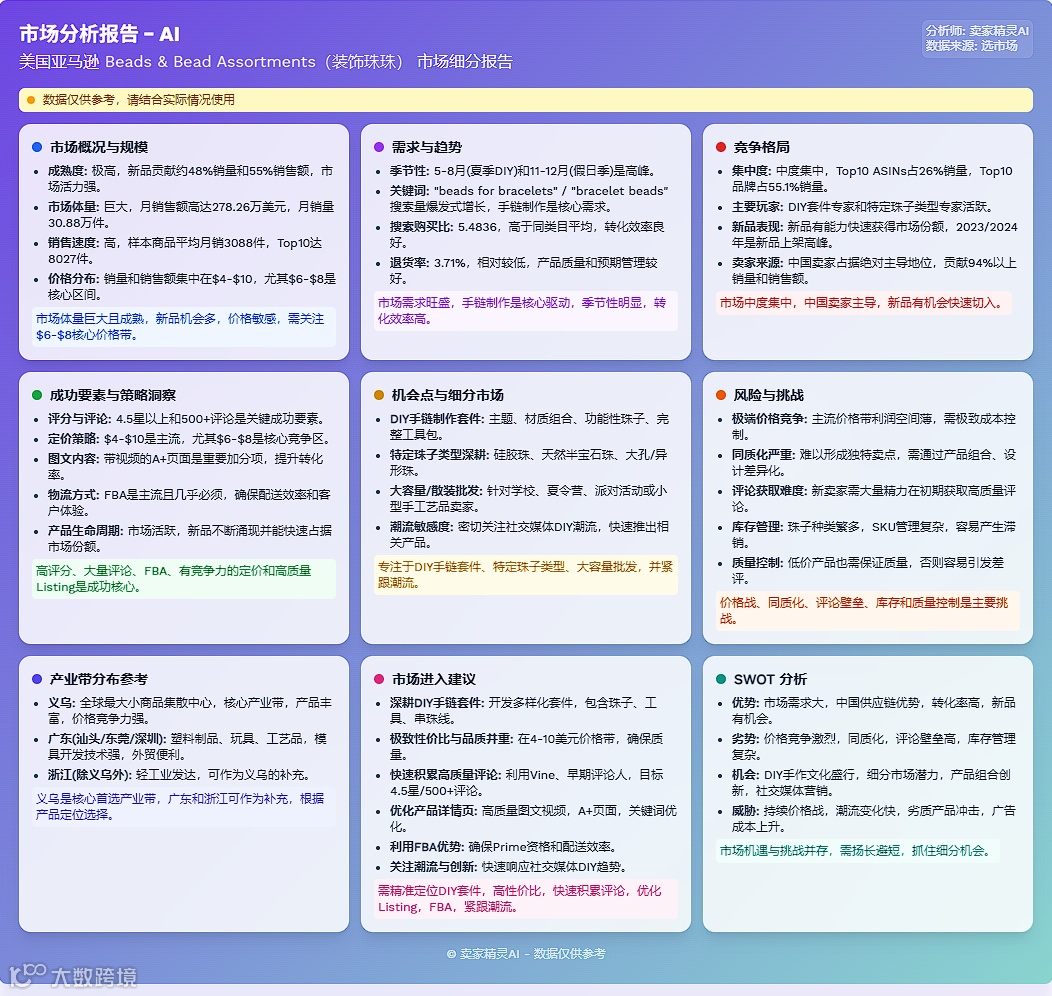Click the 主要玩家 bullet in competition card
This screenshot has width=1052, height=996.
[x=862, y=207]
